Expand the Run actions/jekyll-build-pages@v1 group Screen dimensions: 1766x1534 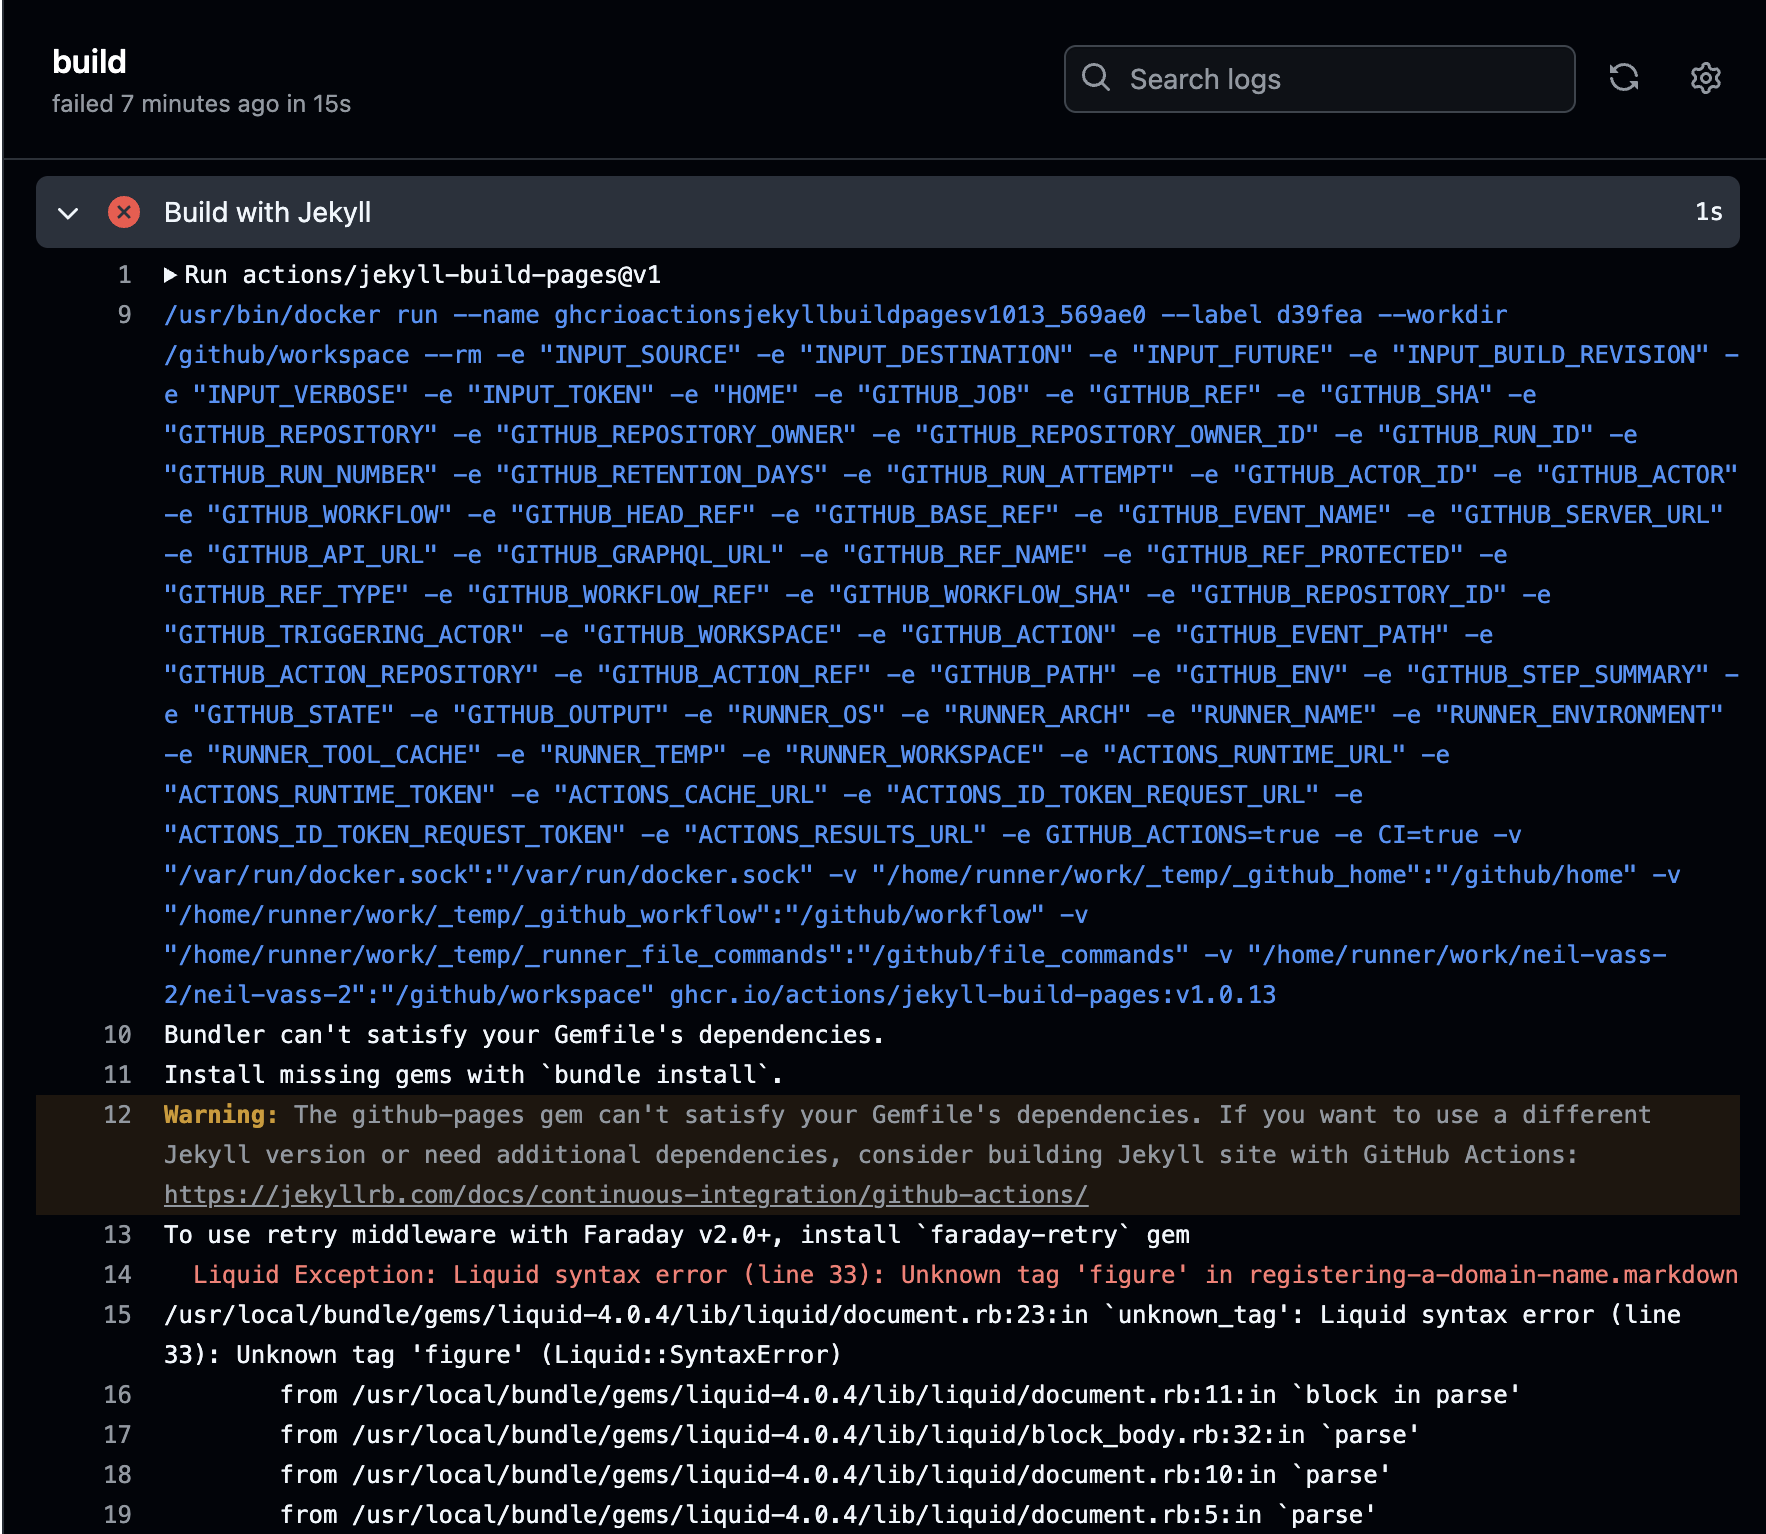pos(170,275)
